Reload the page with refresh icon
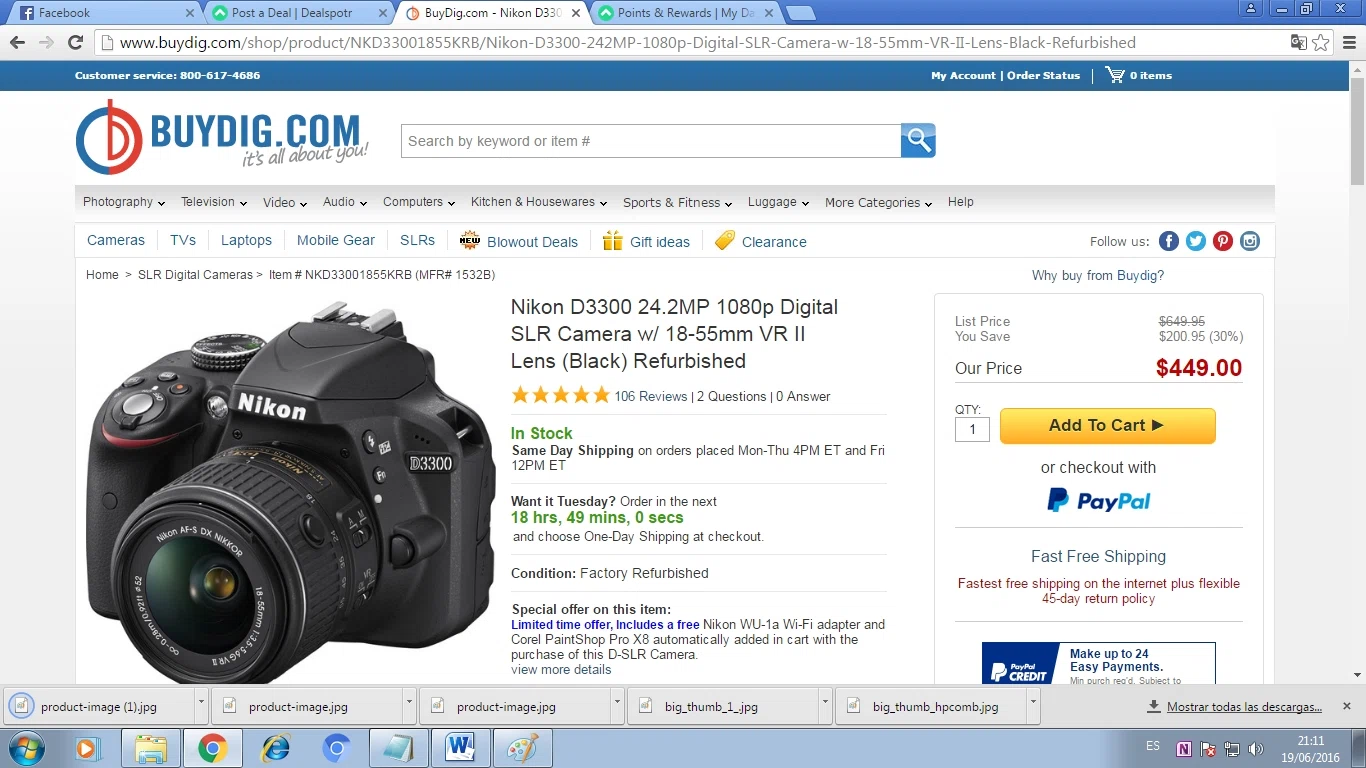The image size is (1366, 768). (75, 42)
